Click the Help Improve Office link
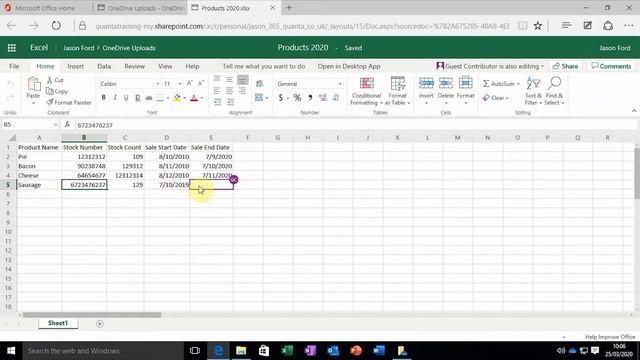This screenshot has width=640, height=360. click(610, 337)
